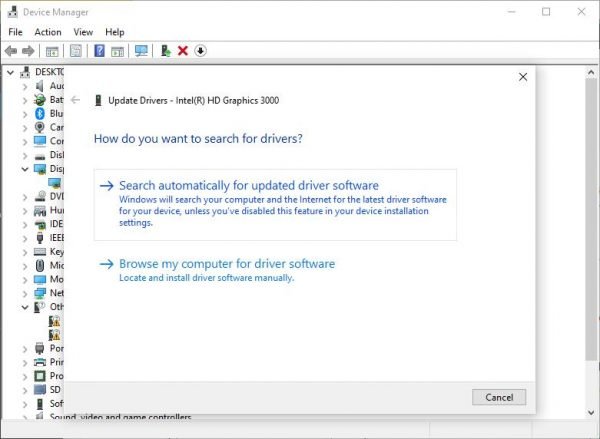The image size is (600, 439).
Task: Click the black down-arrow disable device icon
Action: 200,51
